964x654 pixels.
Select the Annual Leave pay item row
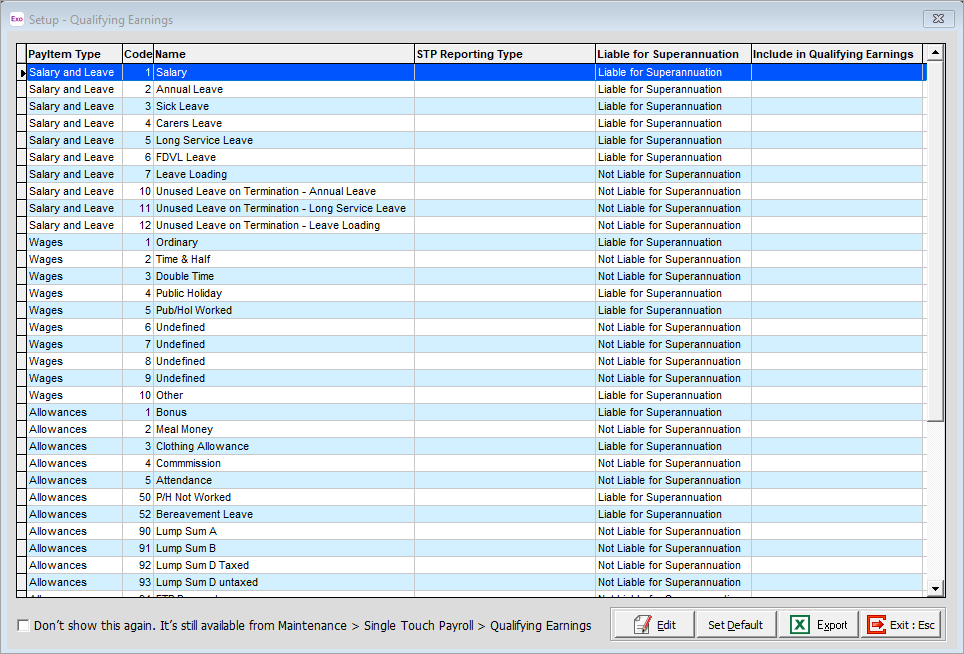pyautogui.click(x=475, y=89)
